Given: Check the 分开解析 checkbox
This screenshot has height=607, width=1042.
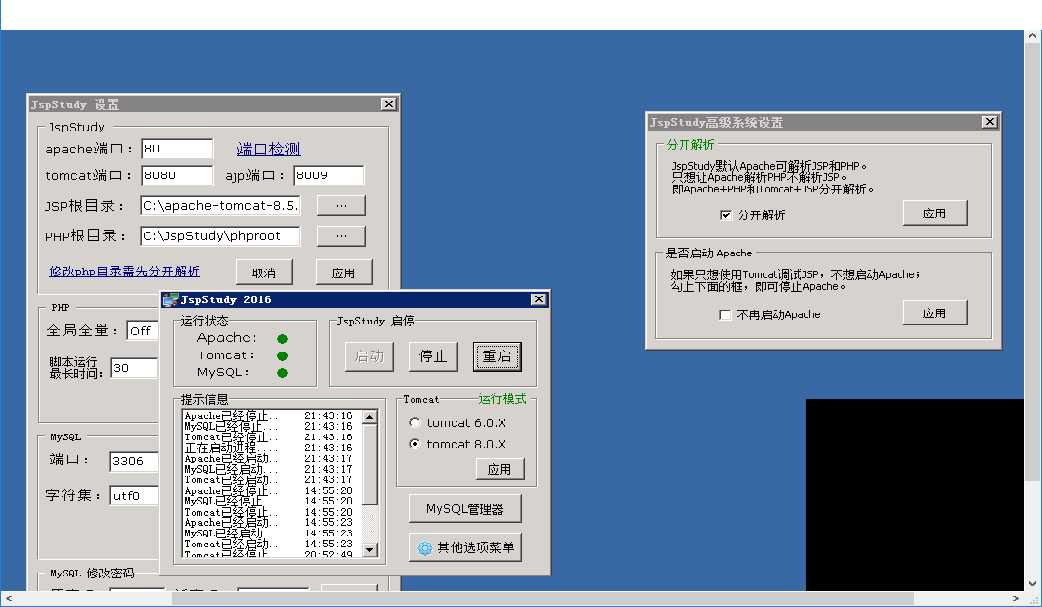Looking at the screenshot, I should (x=726, y=215).
